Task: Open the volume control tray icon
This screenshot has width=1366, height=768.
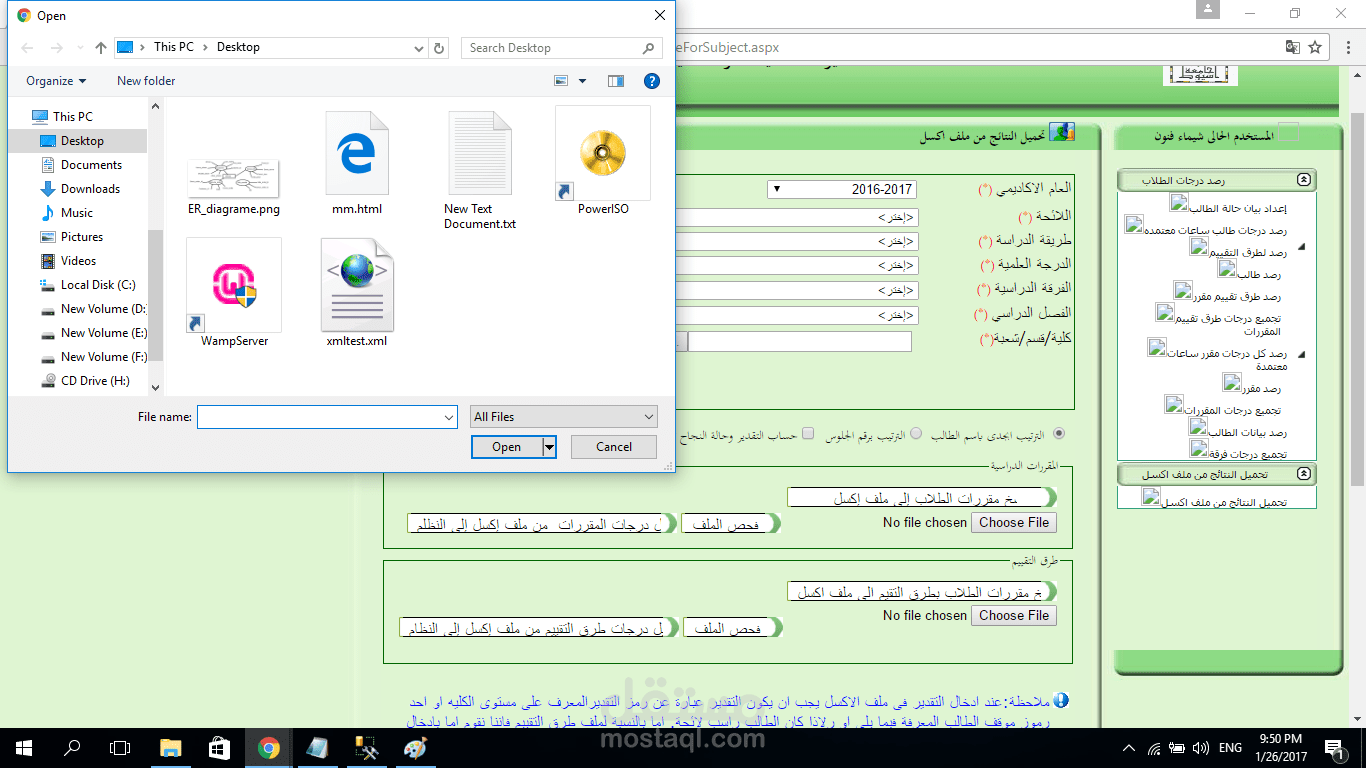Action: (x=1201, y=747)
